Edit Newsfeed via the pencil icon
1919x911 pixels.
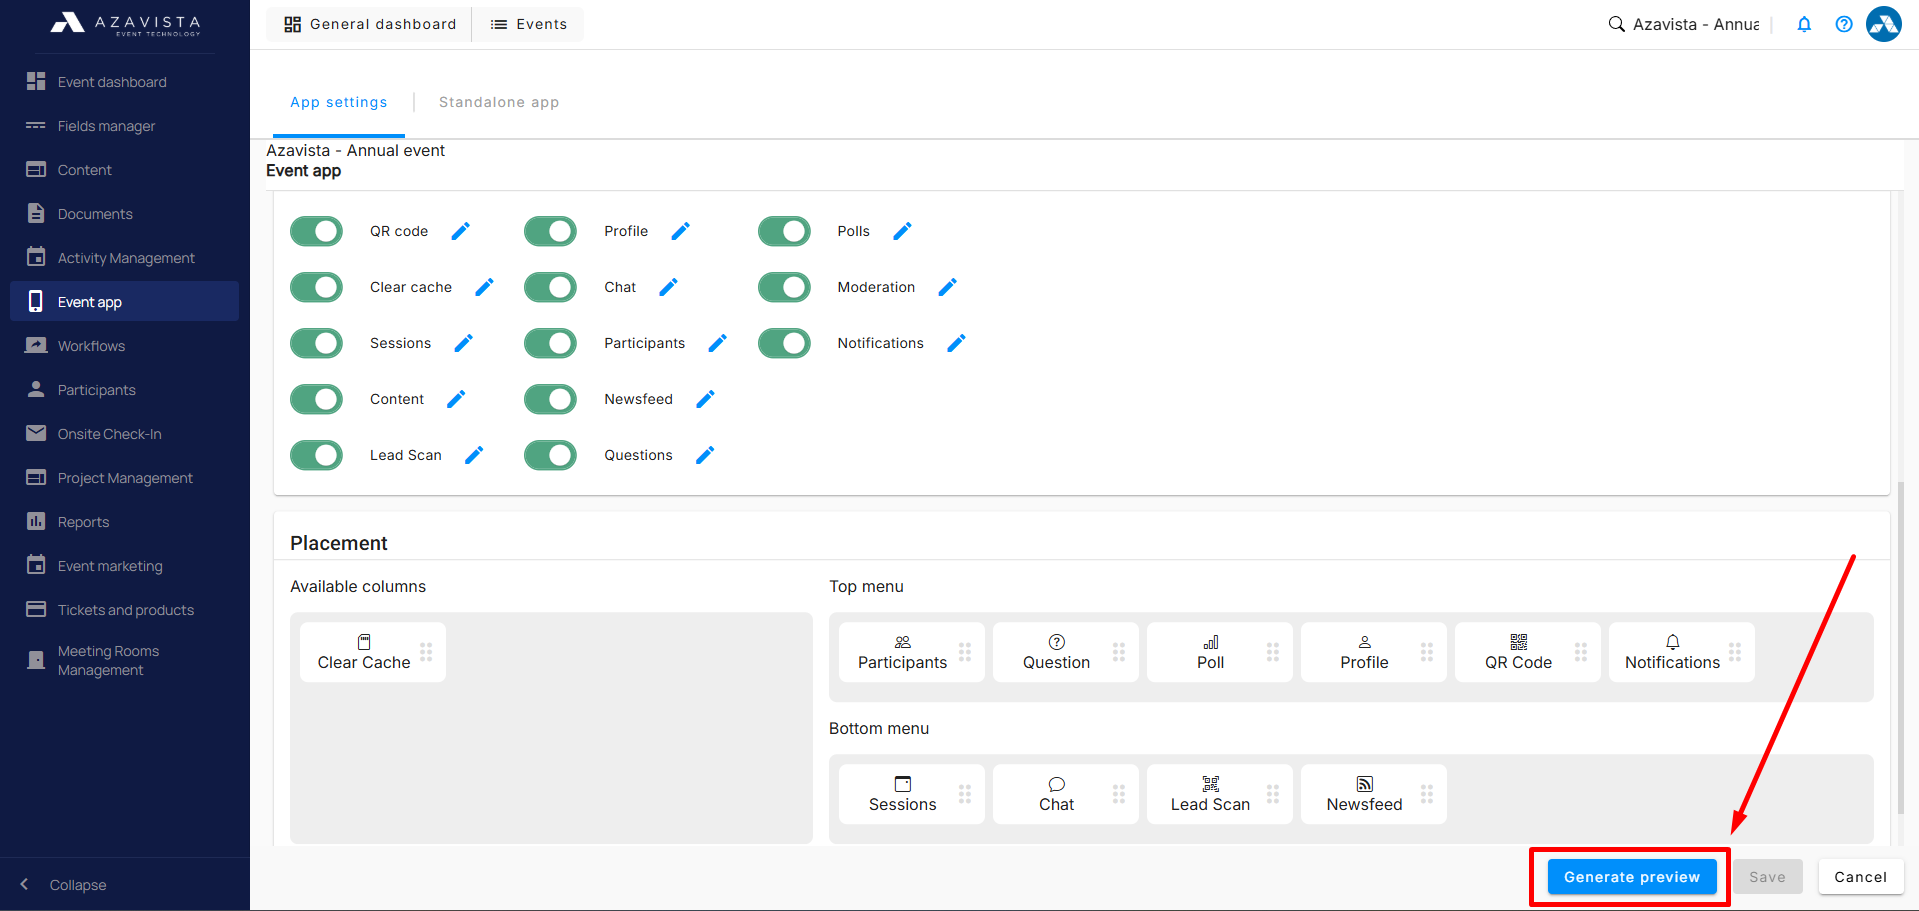(x=705, y=399)
